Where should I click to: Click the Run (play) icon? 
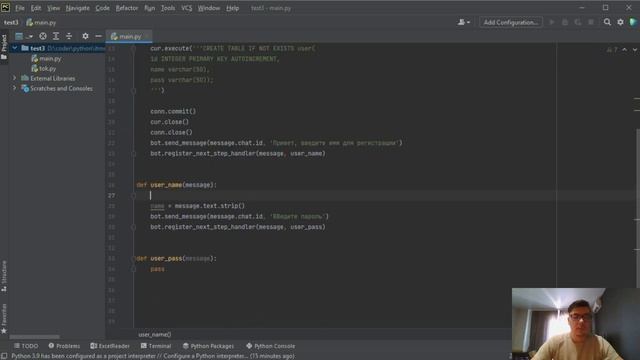pyautogui.click(x=552, y=22)
